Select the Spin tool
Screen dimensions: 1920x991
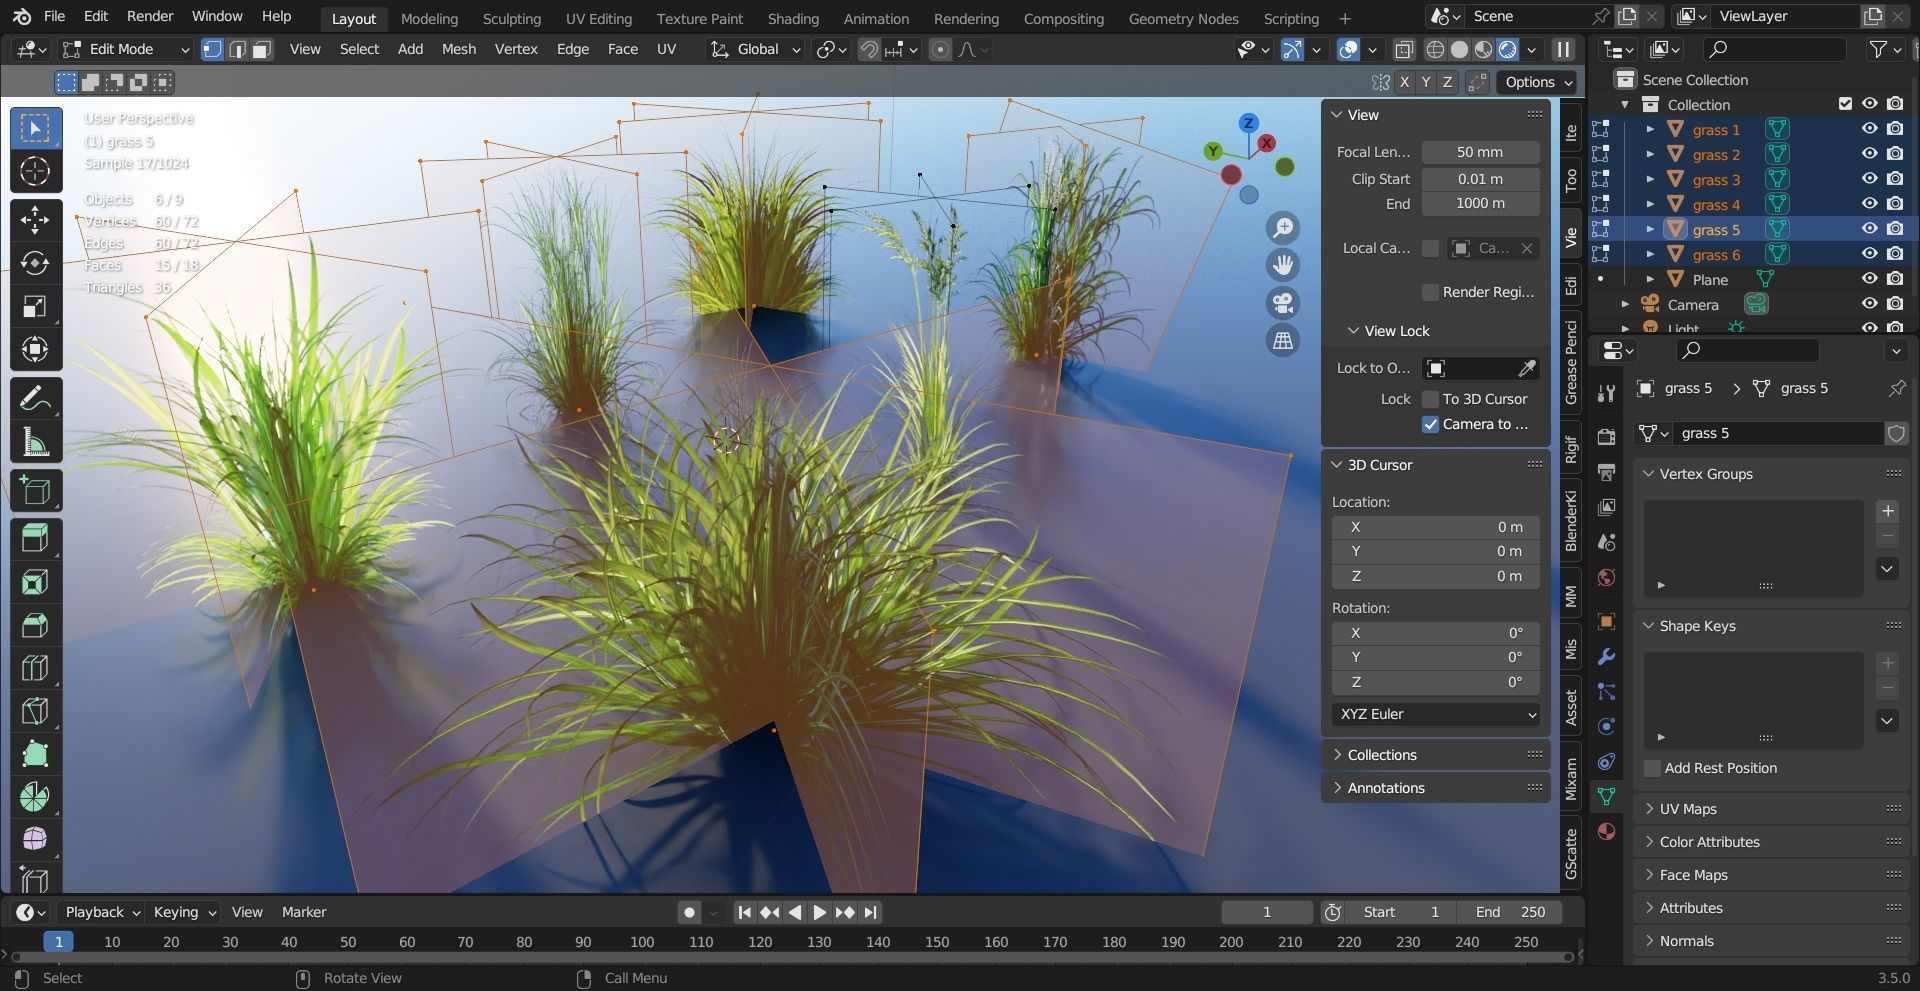click(35, 797)
